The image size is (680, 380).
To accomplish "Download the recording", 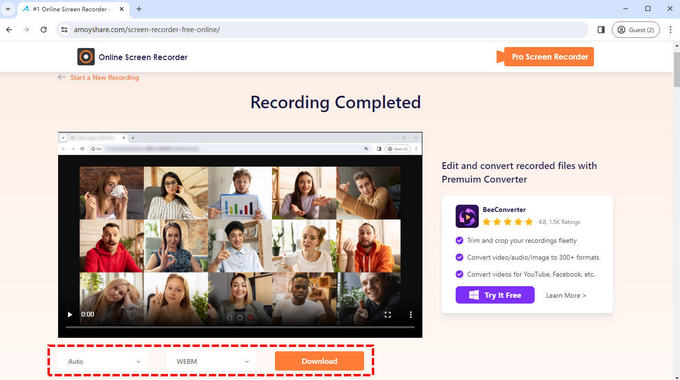I will click(319, 361).
